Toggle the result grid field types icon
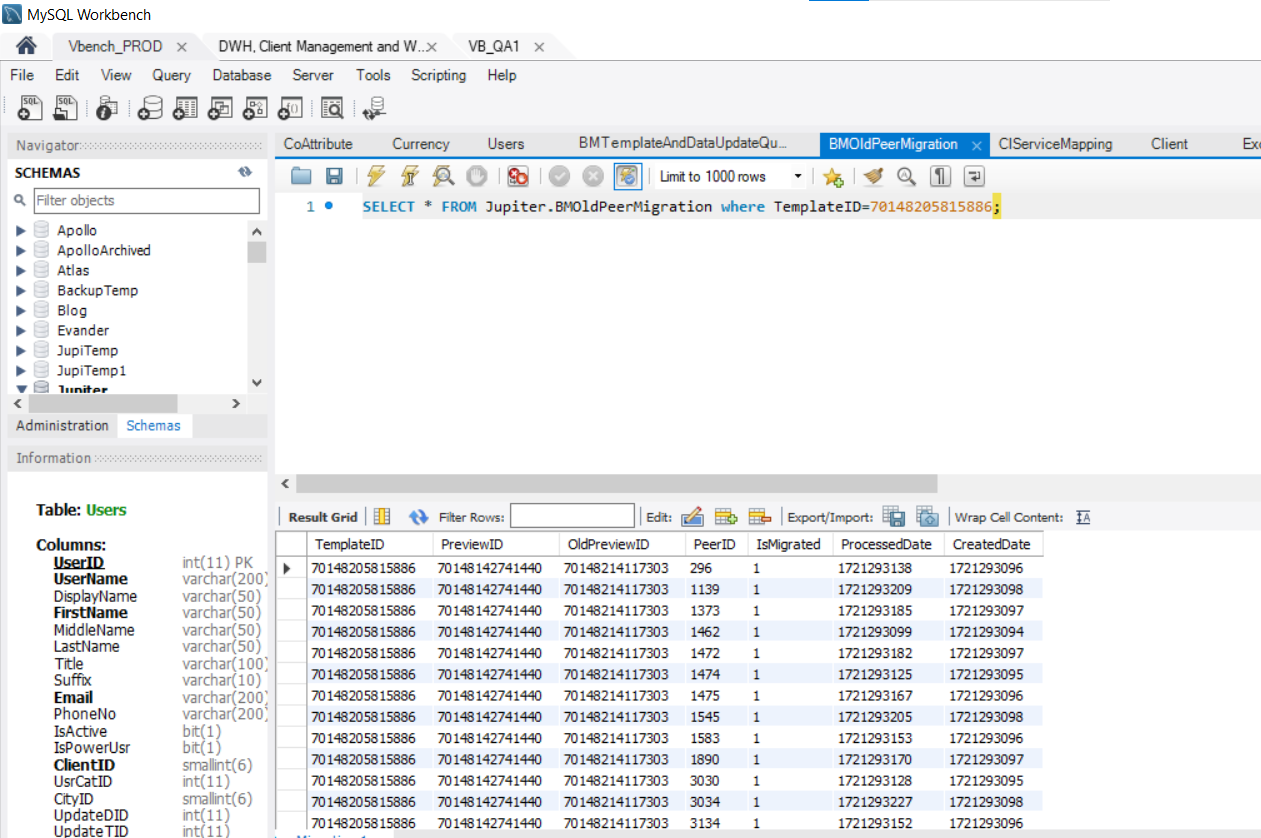This screenshot has height=838, width=1261. pyautogui.click(x=382, y=517)
